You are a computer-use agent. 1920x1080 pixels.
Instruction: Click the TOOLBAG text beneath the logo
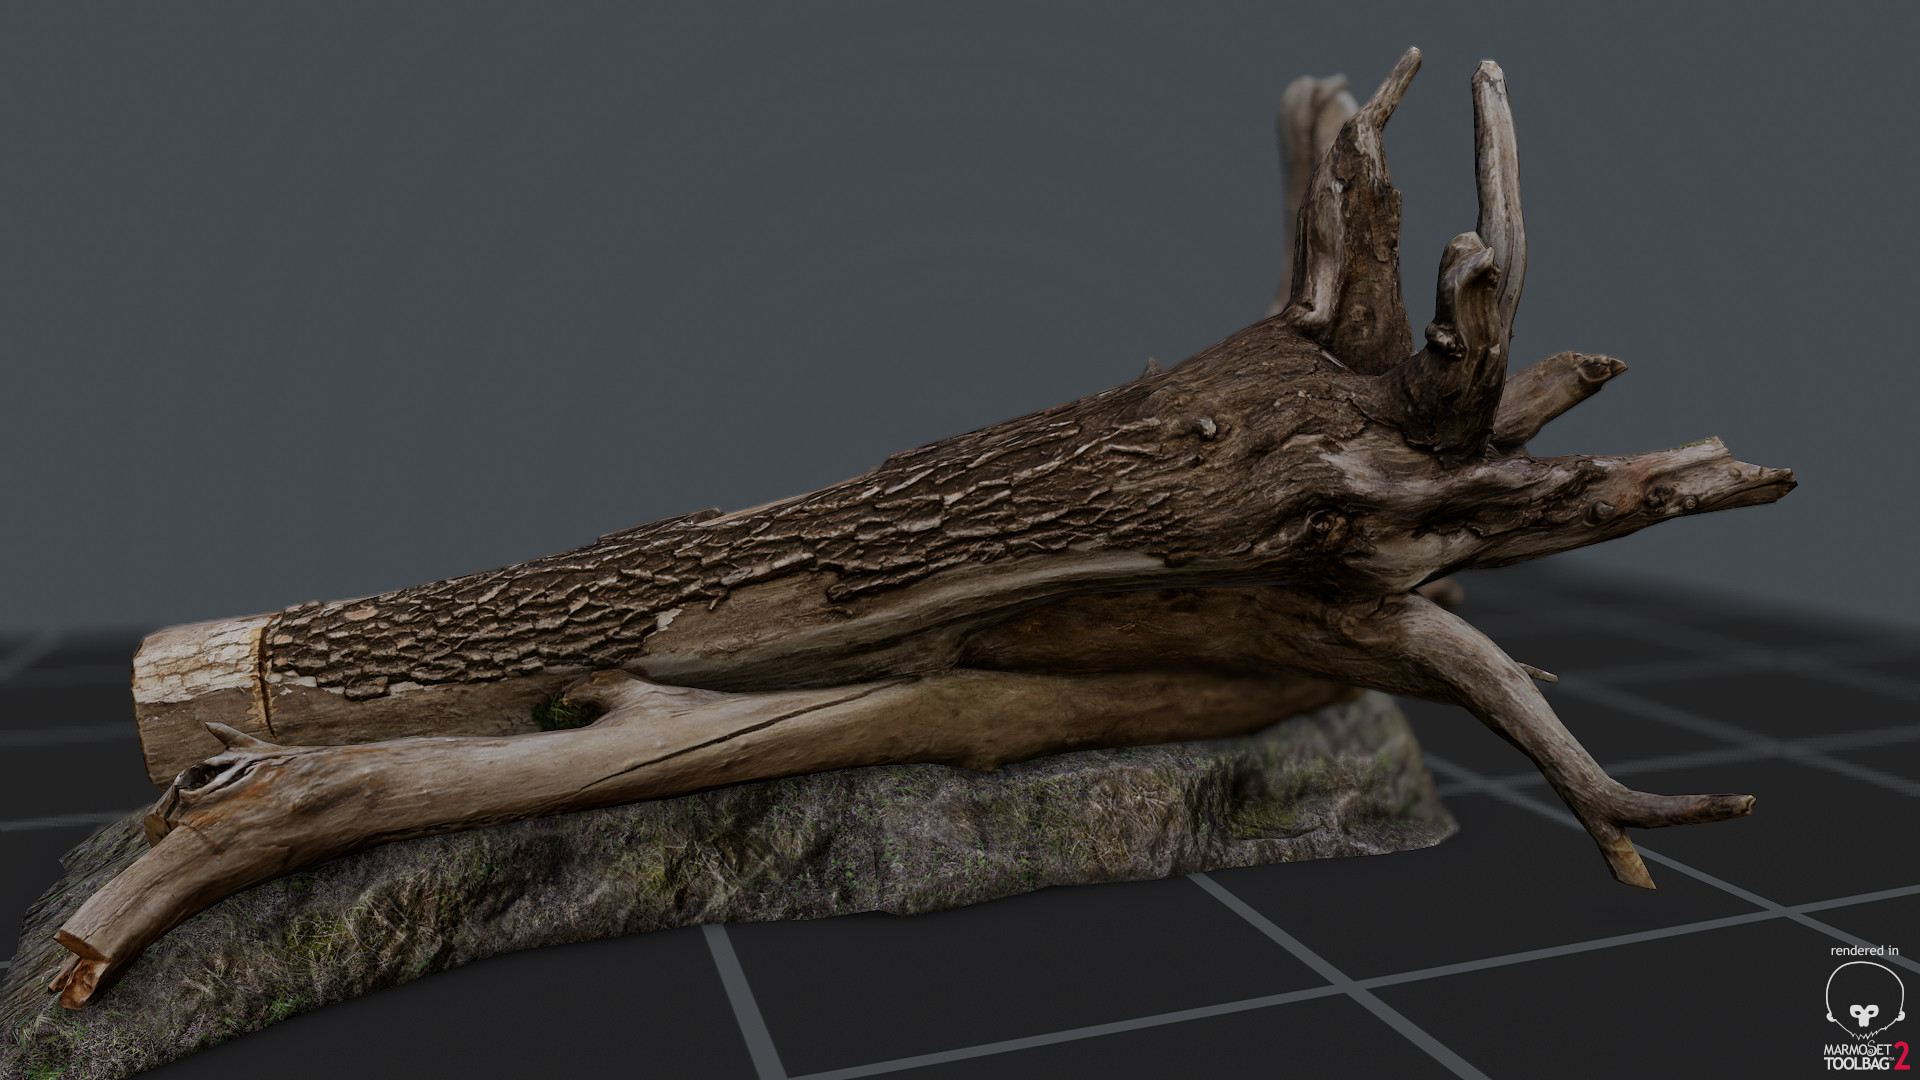click(x=1855, y=1063)
